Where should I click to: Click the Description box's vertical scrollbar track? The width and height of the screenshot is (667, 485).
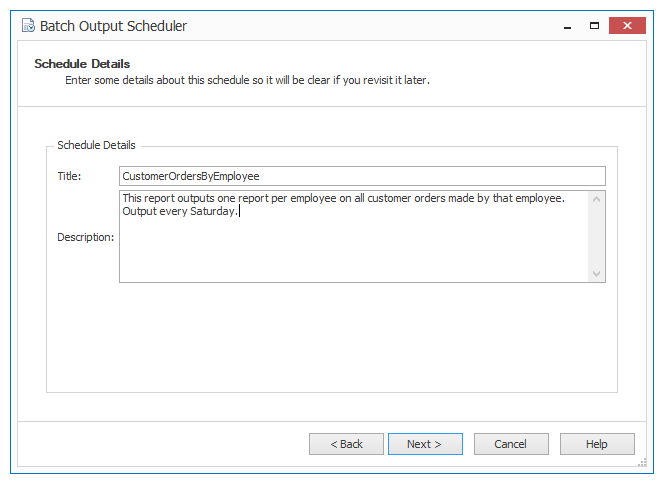[x=596, y=237]
